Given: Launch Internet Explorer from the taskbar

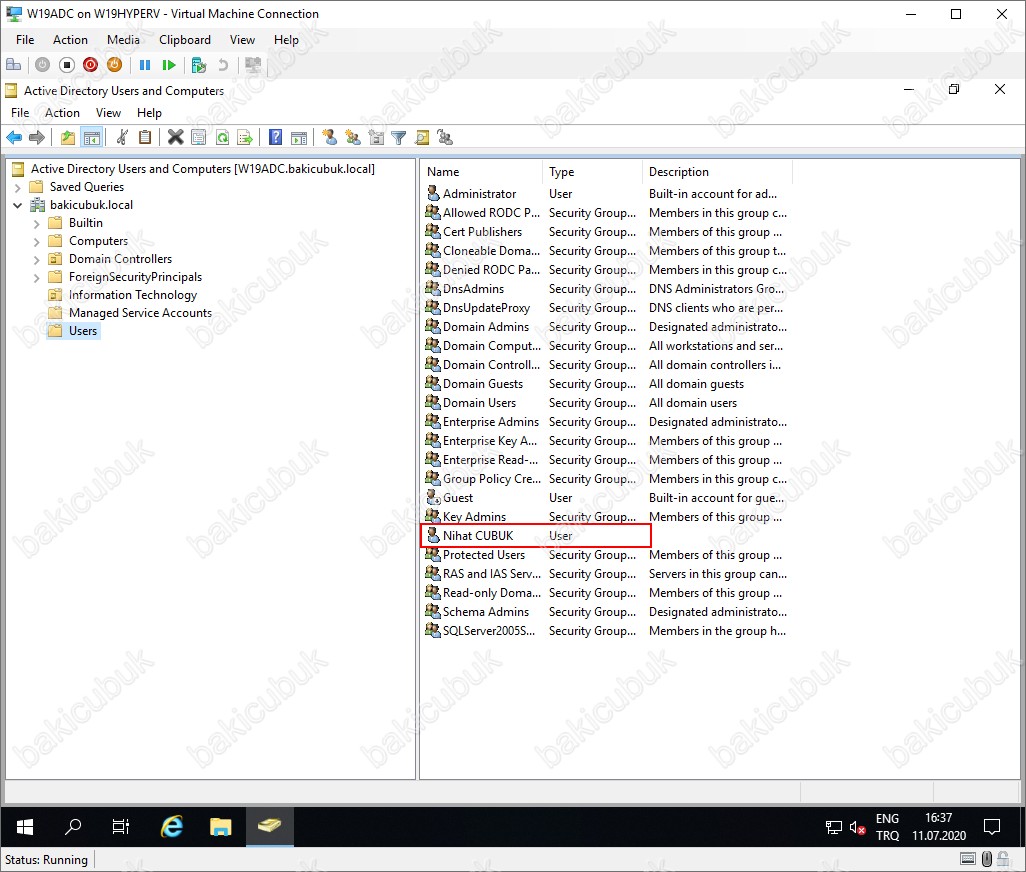Looking at the screenshot, I should tap(172, 828).
